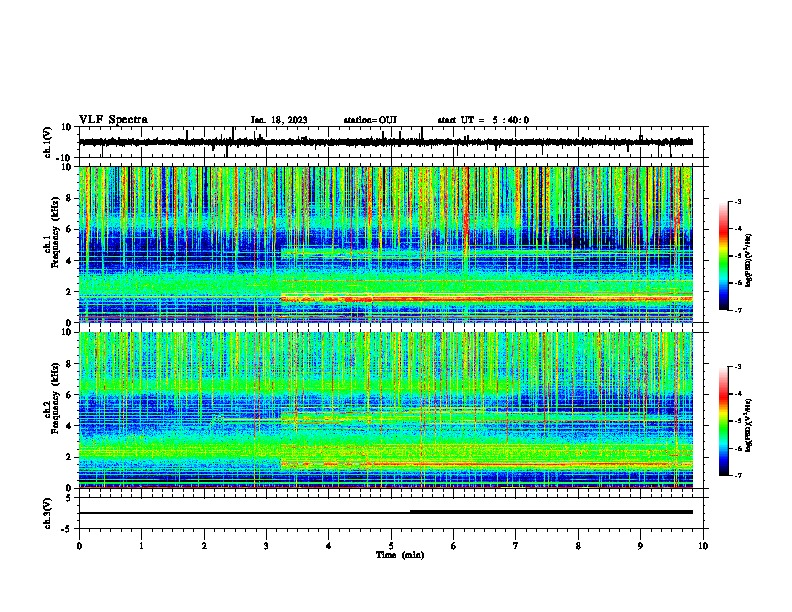The height and width of the screenshot is (612, 792).
Task: Click time axis tick label "2"
Action: click(x=204, y=546)
